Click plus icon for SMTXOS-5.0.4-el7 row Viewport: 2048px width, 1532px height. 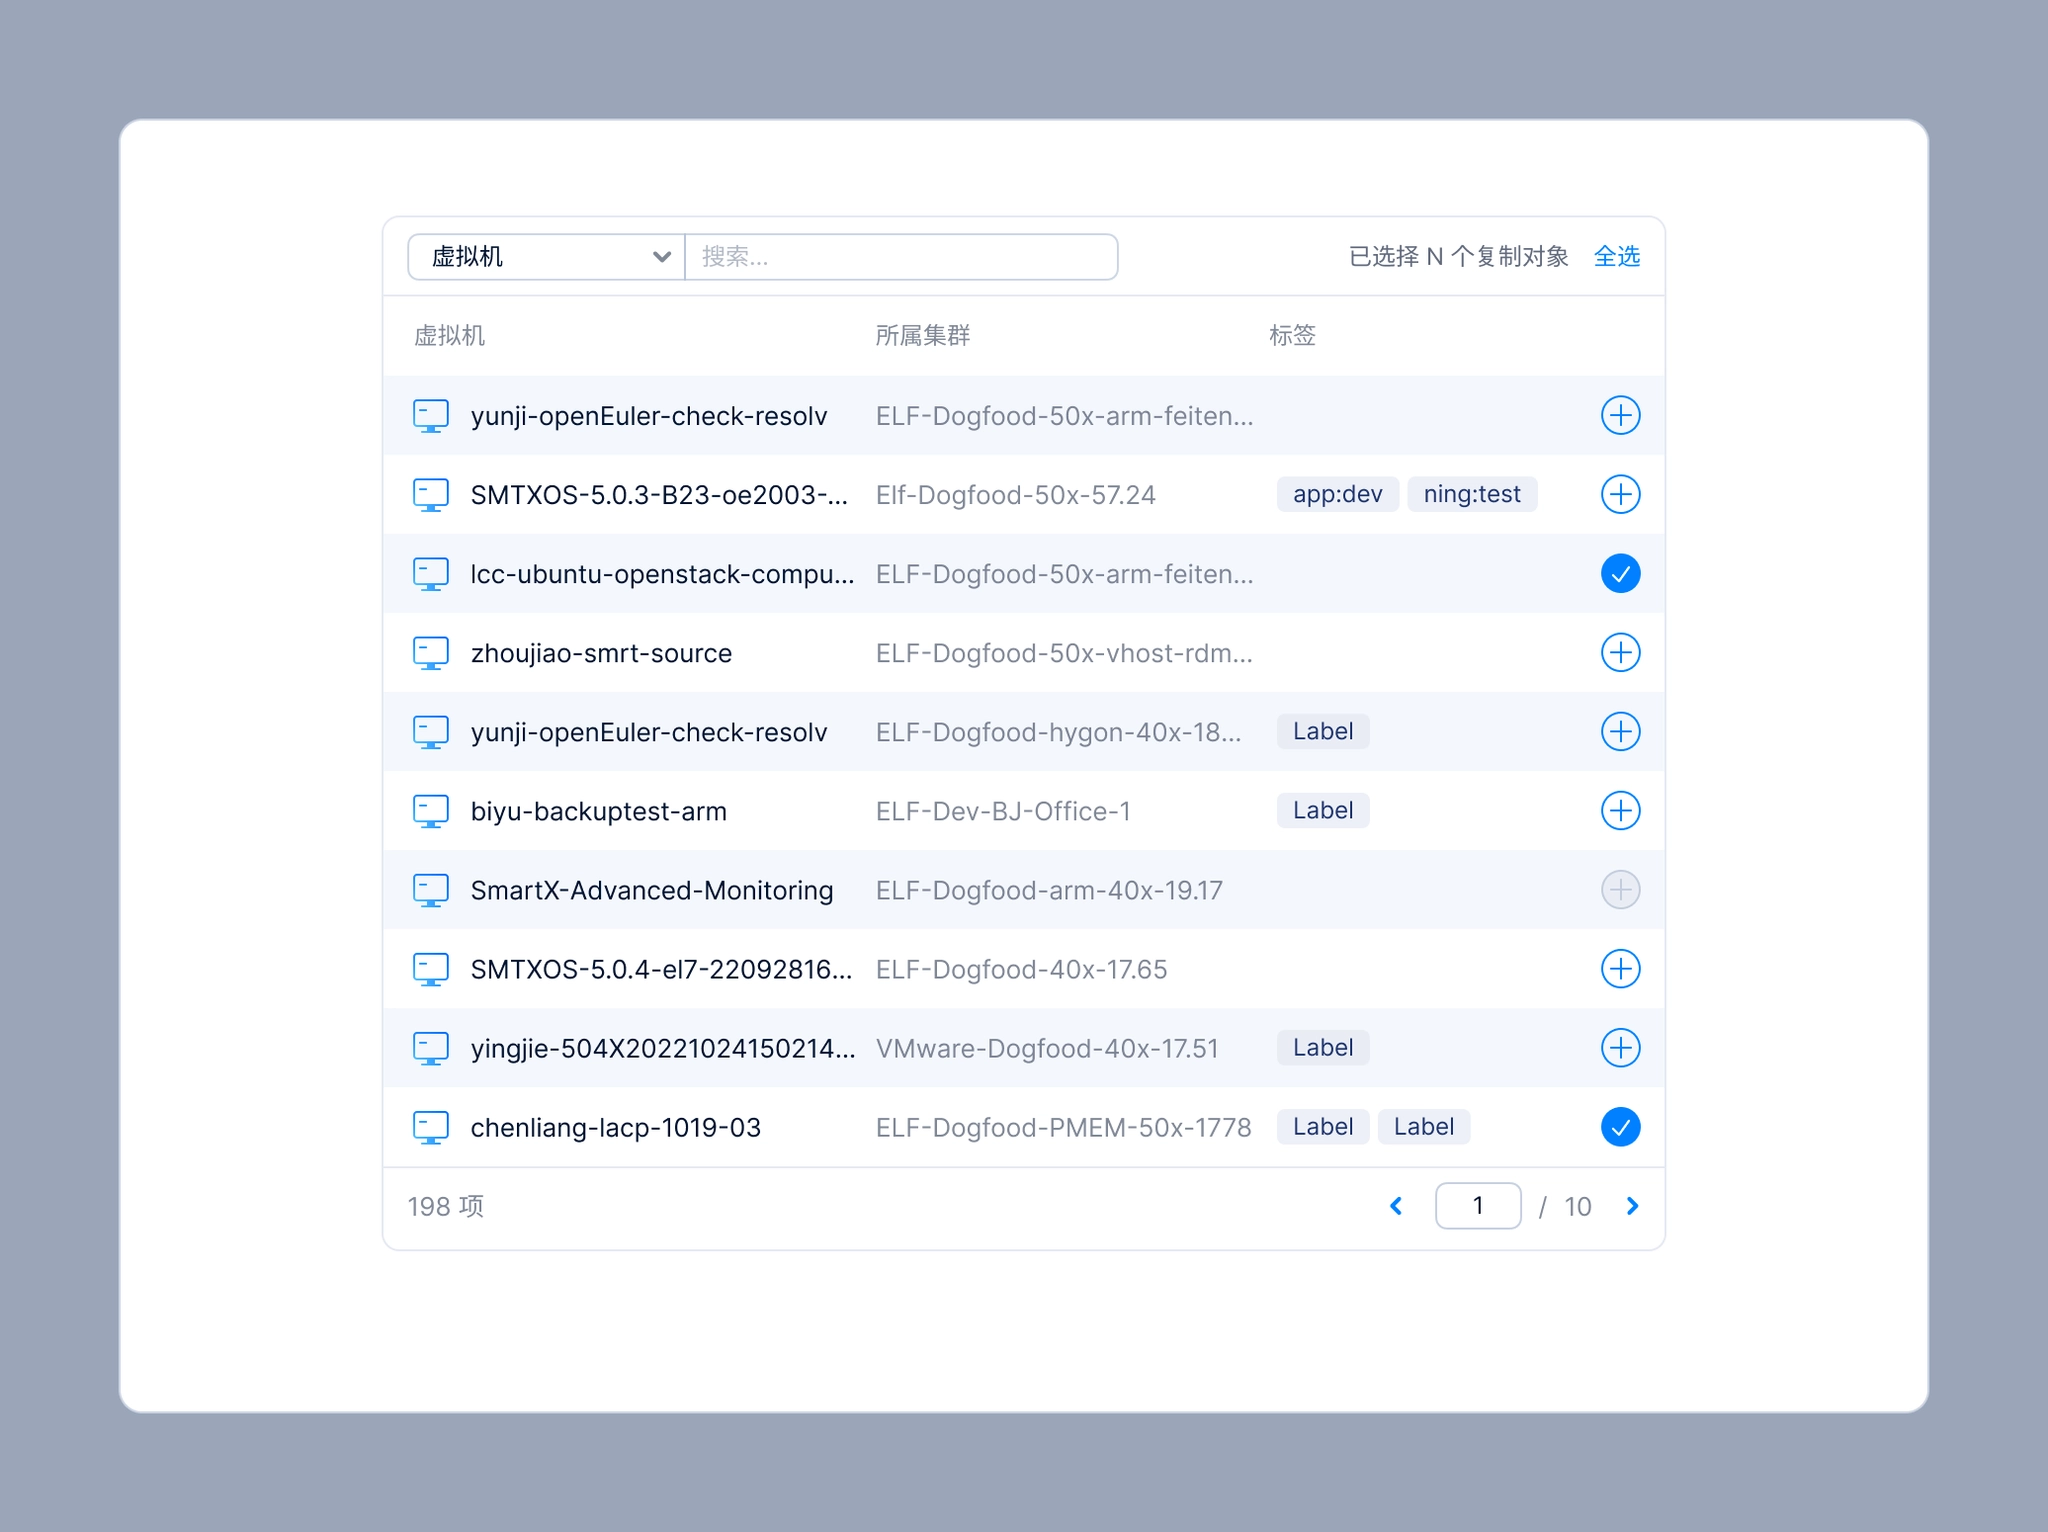coord(1620,969)
